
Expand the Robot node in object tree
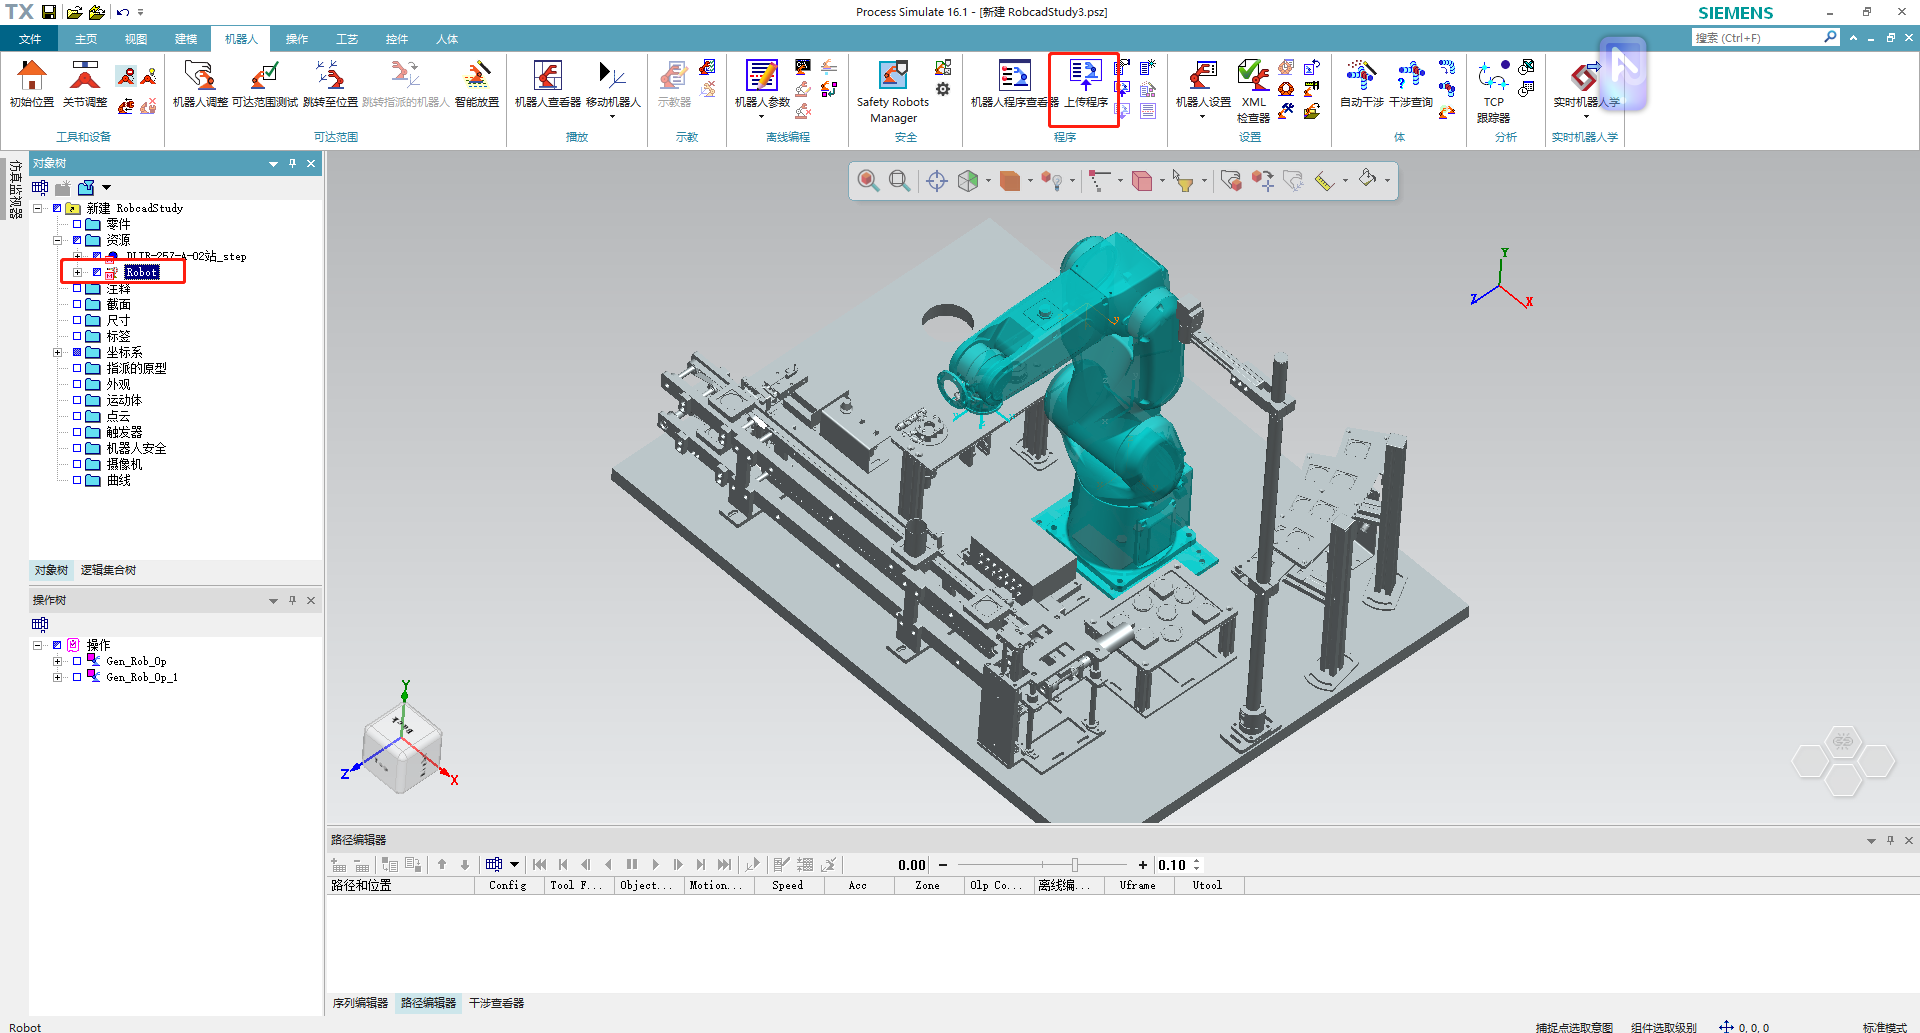(77, 272)
